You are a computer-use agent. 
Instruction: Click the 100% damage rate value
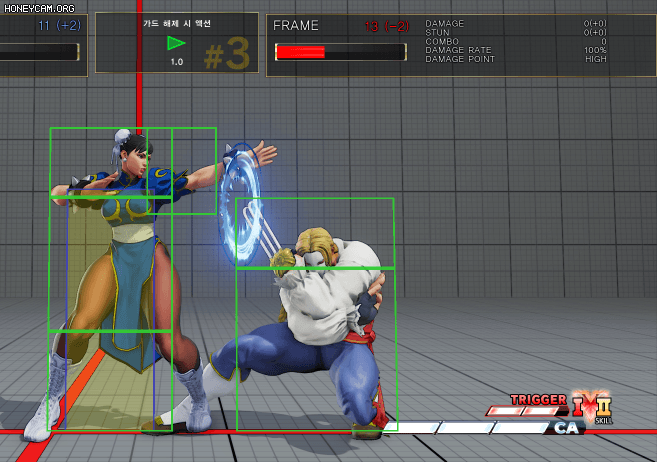595,50
